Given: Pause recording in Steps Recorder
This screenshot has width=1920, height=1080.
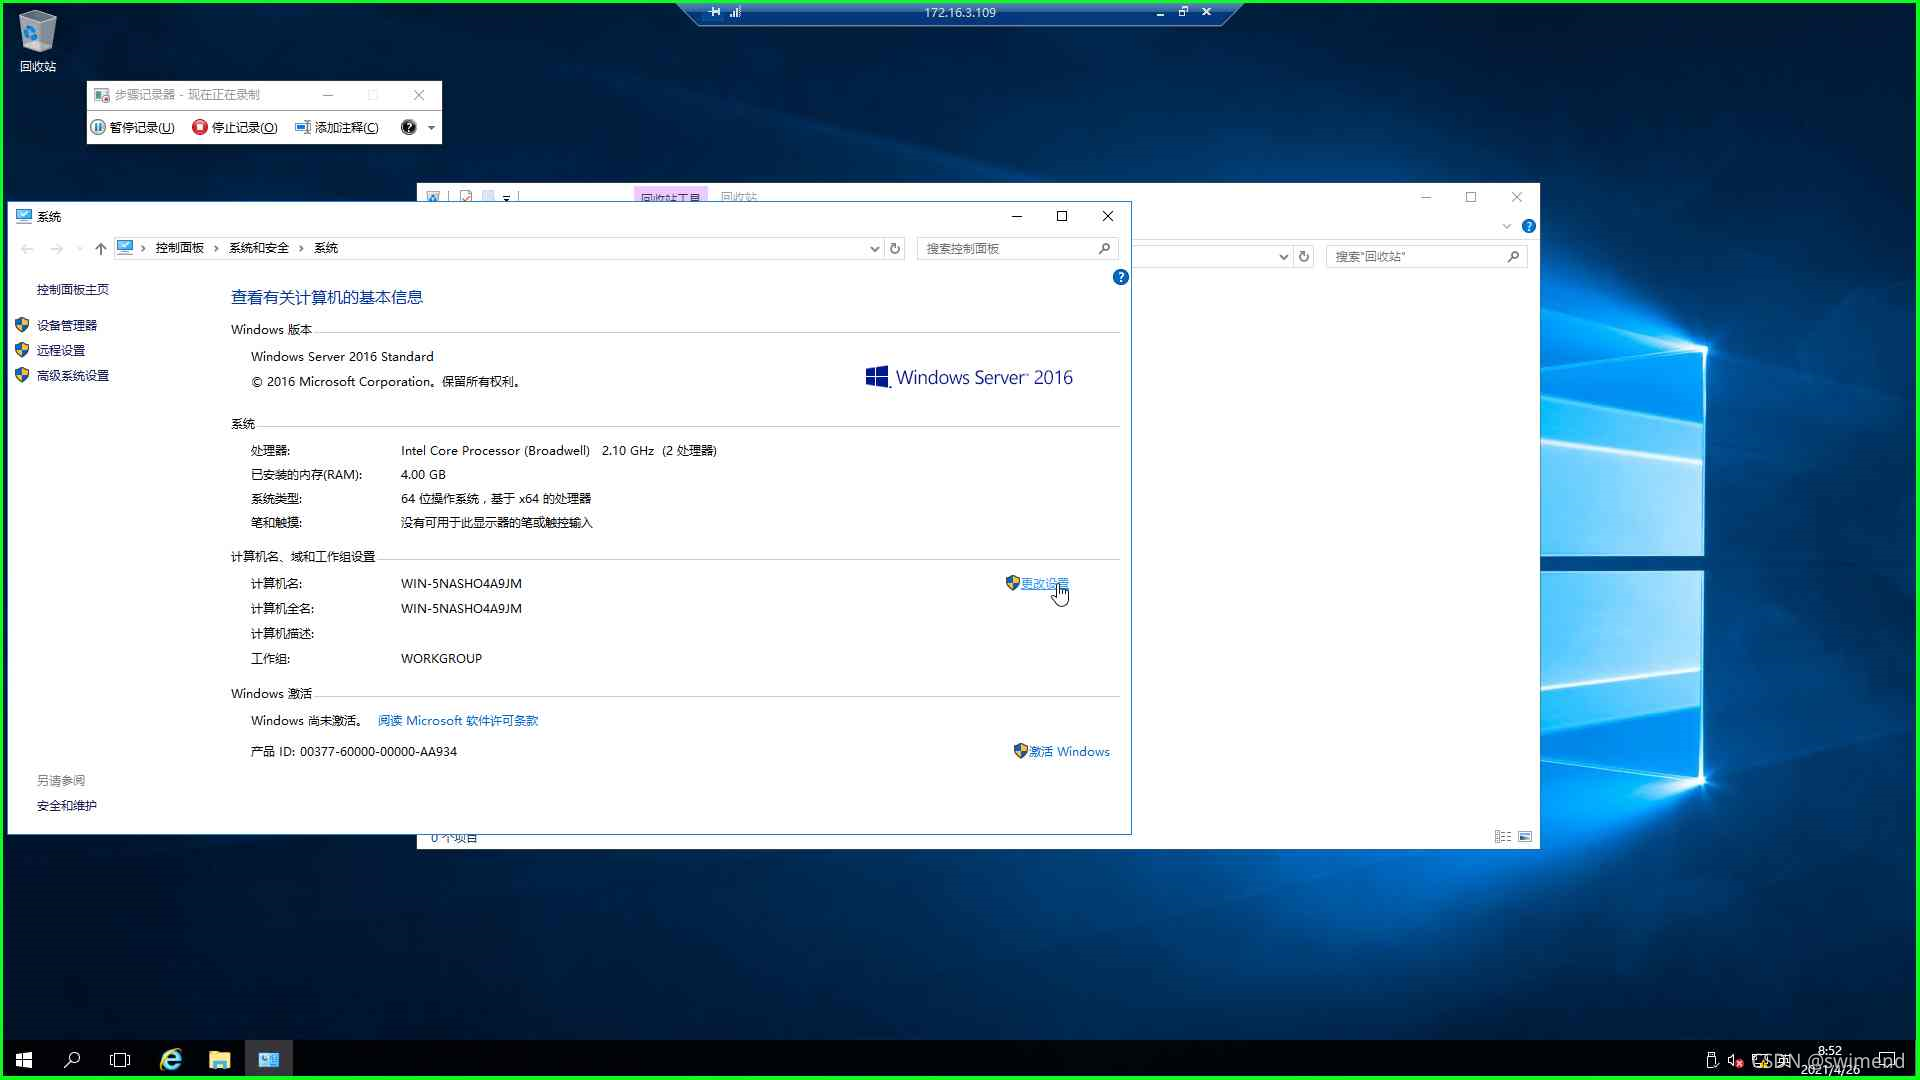Looking at the screenshot, I should [133, 127].
